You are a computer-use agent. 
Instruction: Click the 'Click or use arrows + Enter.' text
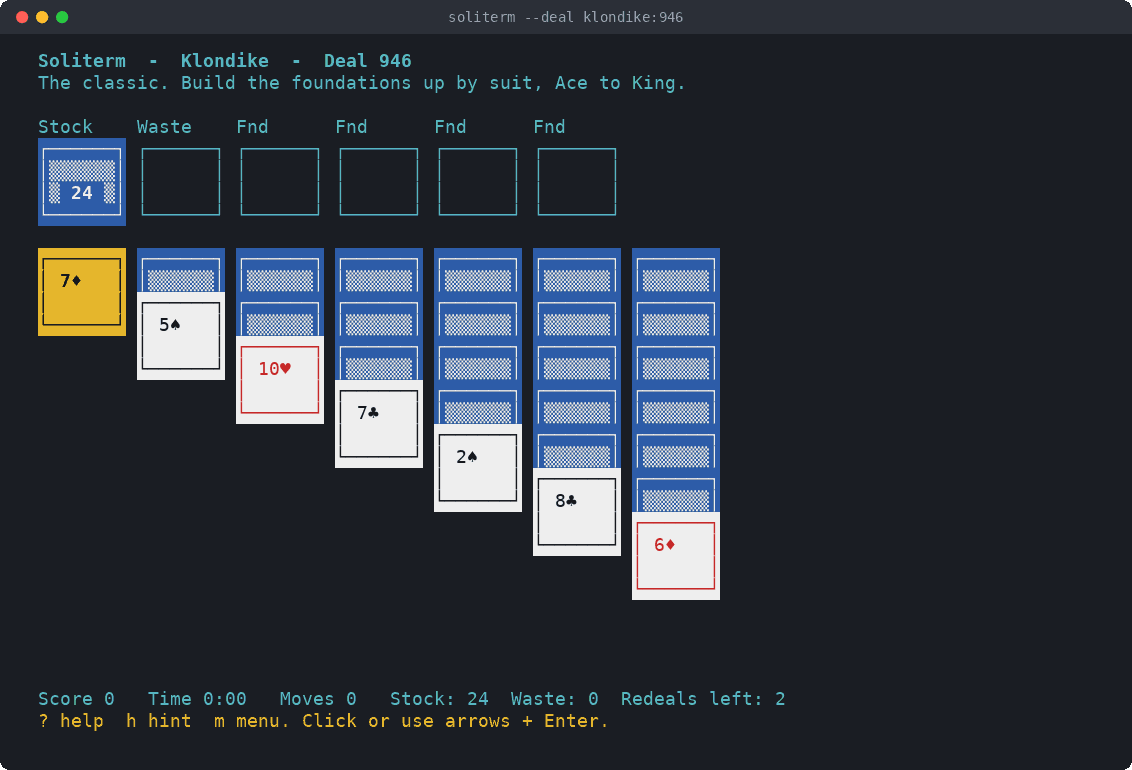point(456,721)
